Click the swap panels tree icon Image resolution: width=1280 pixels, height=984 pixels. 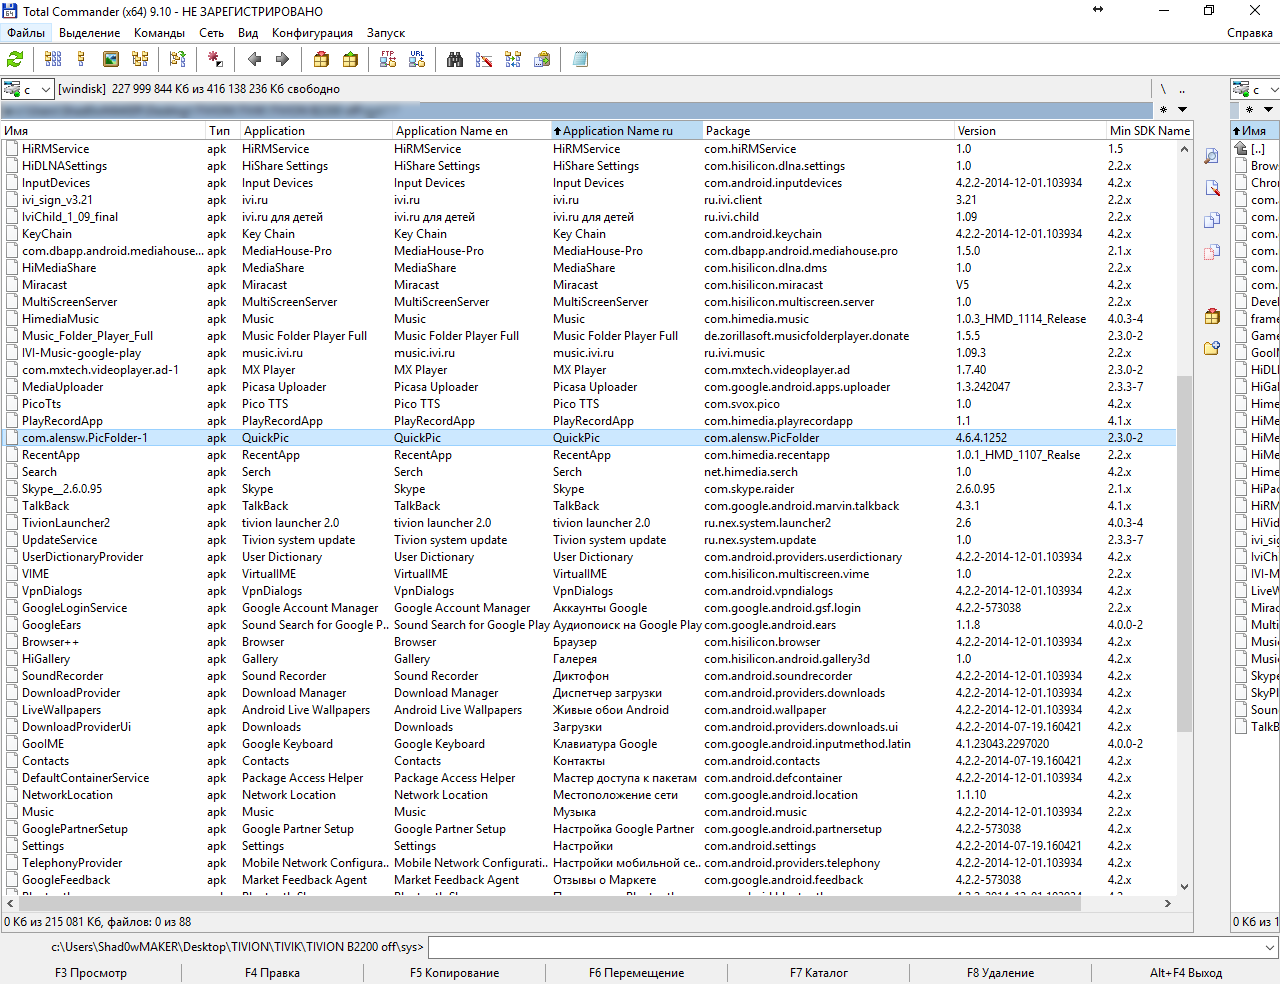(178, 60)
